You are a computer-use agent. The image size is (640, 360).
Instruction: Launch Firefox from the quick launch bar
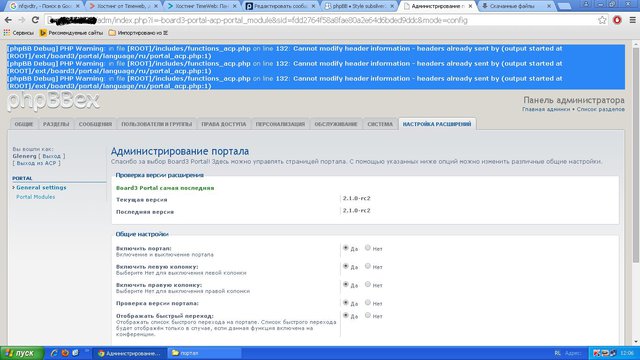click(x=65, y=353)
